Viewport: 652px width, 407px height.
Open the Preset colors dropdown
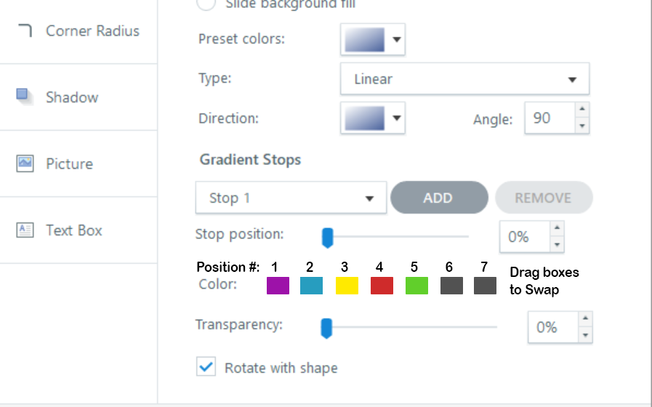[x=373, y=40]
